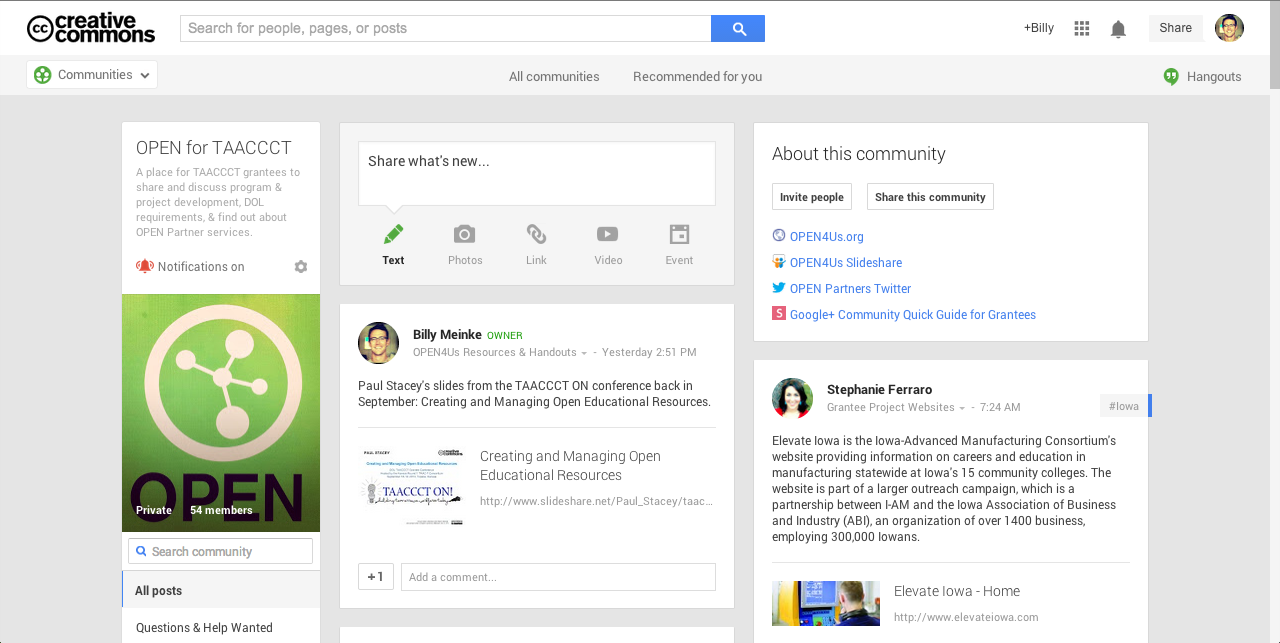Open the profile avatar at top right
The image size is (1280, 643).
click(1229, 28)
